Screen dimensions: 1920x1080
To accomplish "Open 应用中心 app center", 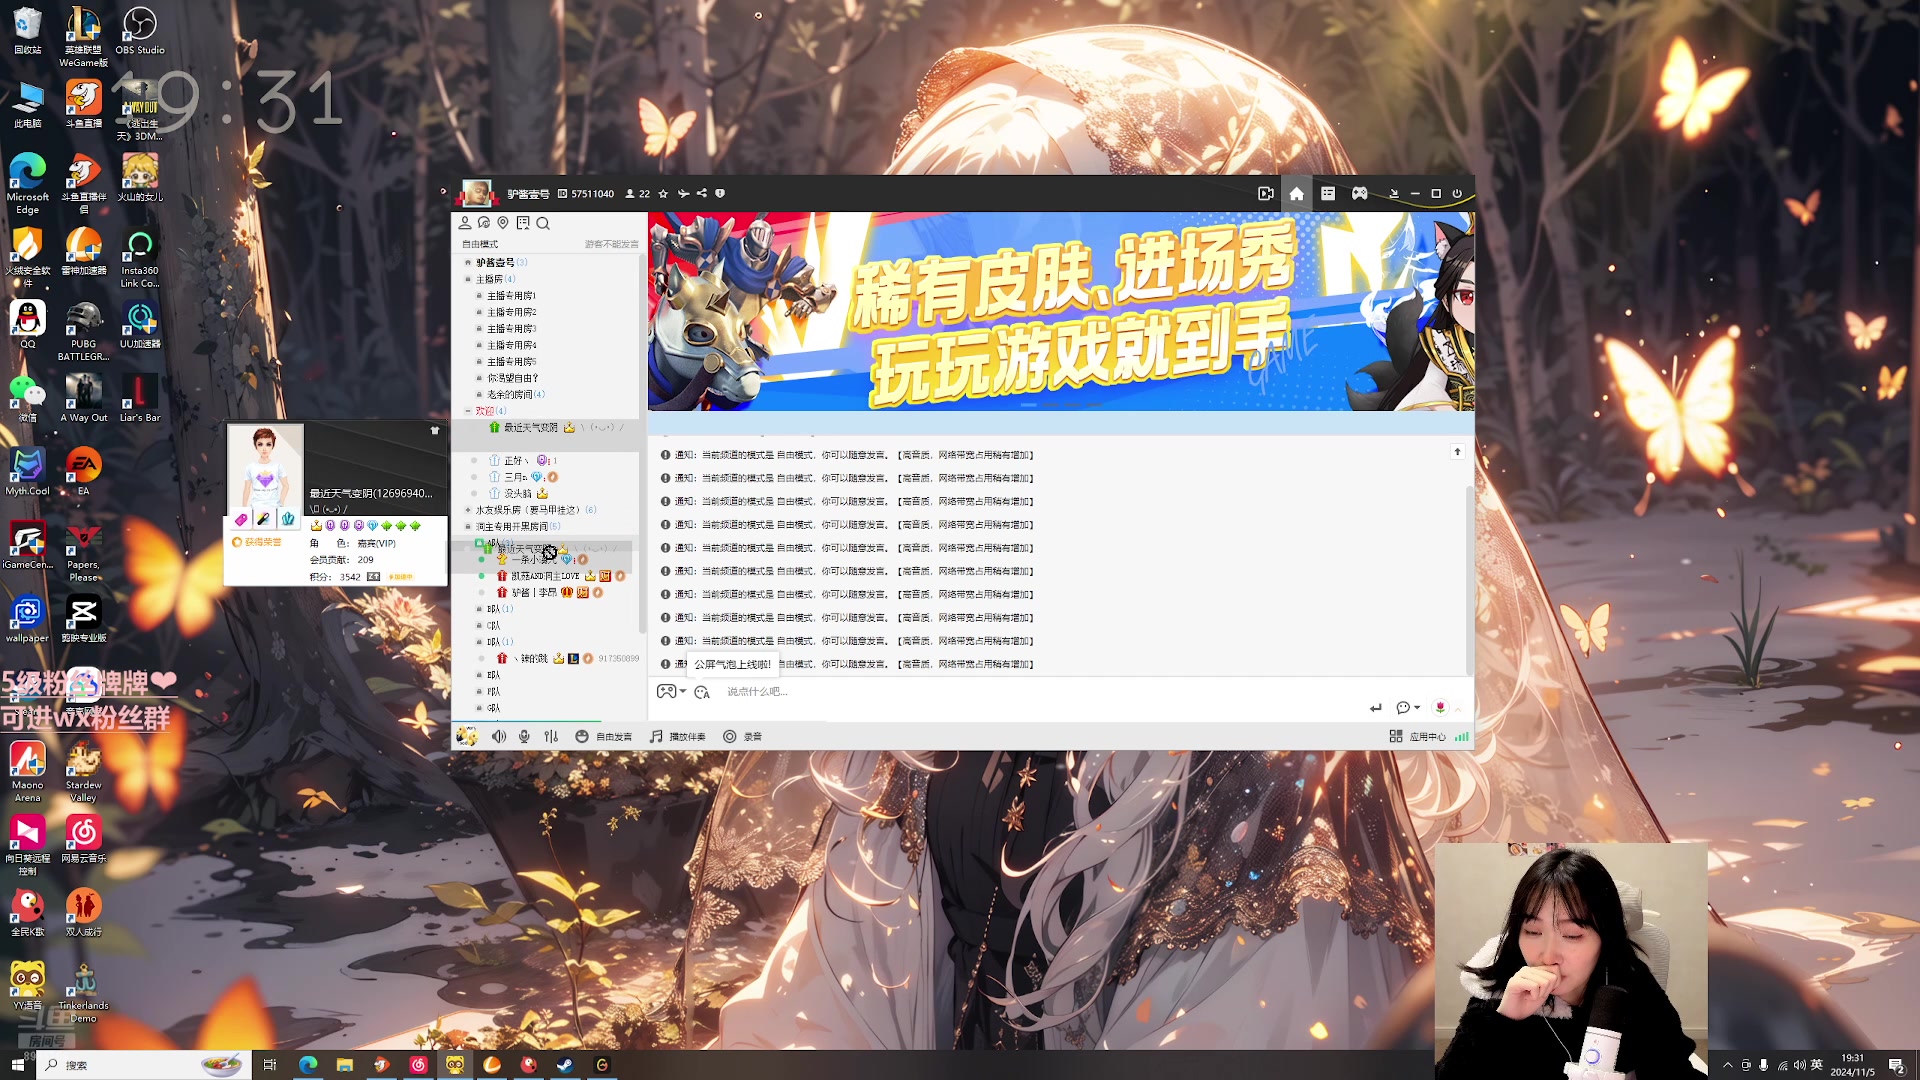I will (x=1417, y=737).
